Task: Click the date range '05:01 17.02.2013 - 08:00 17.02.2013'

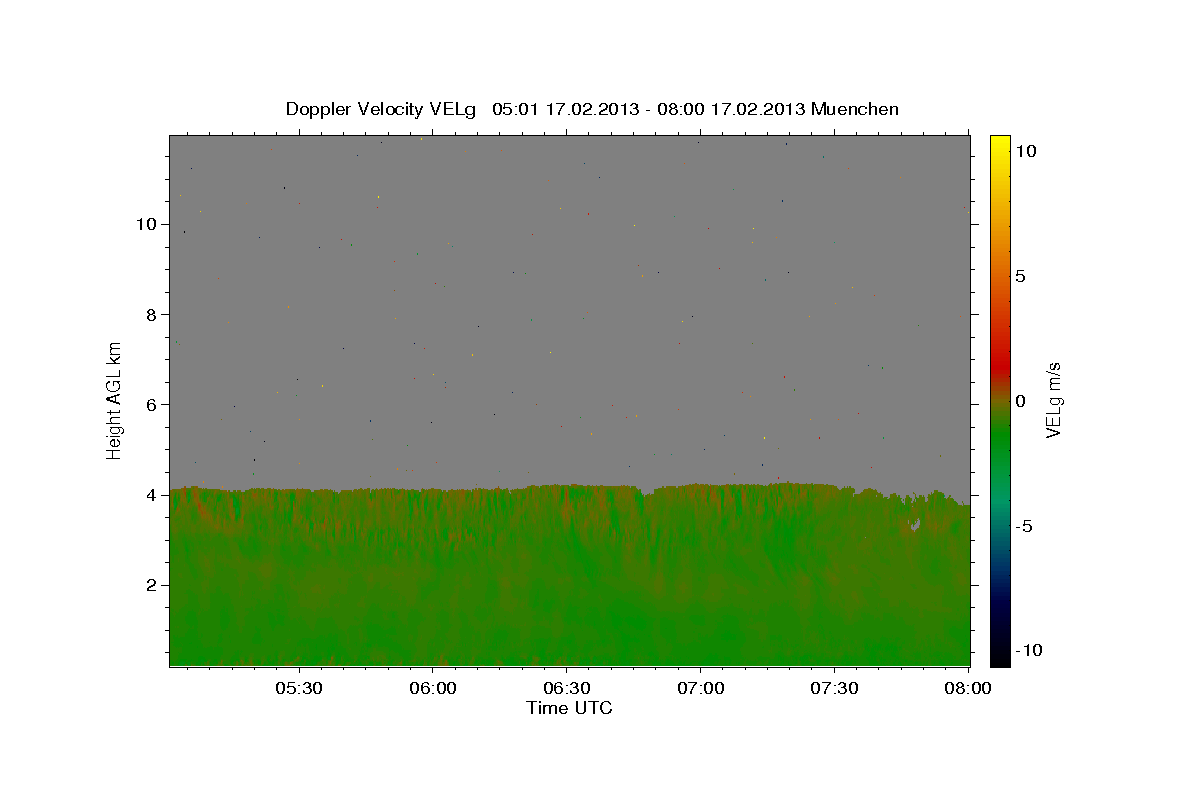Action: (x=647, y=109)
